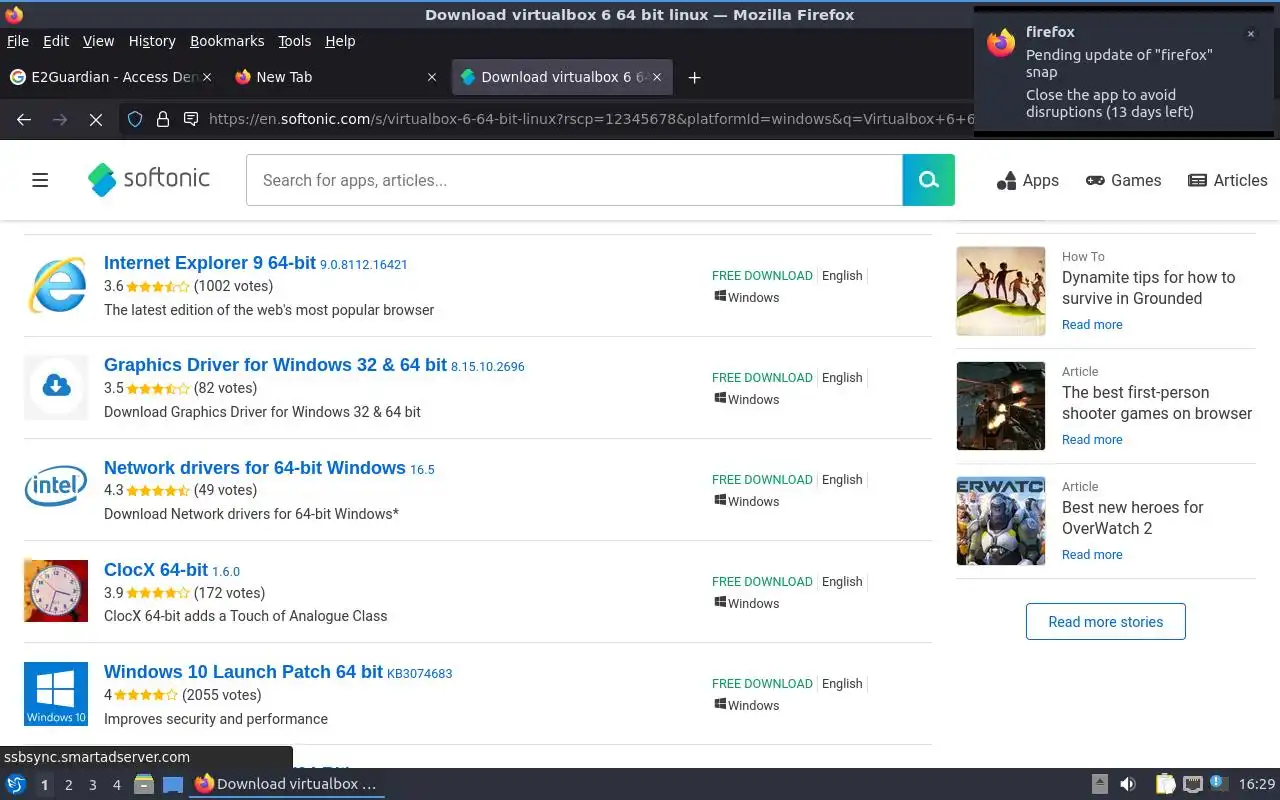
Task: Click Read more under Grounded tips
Action: (1092, 325)
